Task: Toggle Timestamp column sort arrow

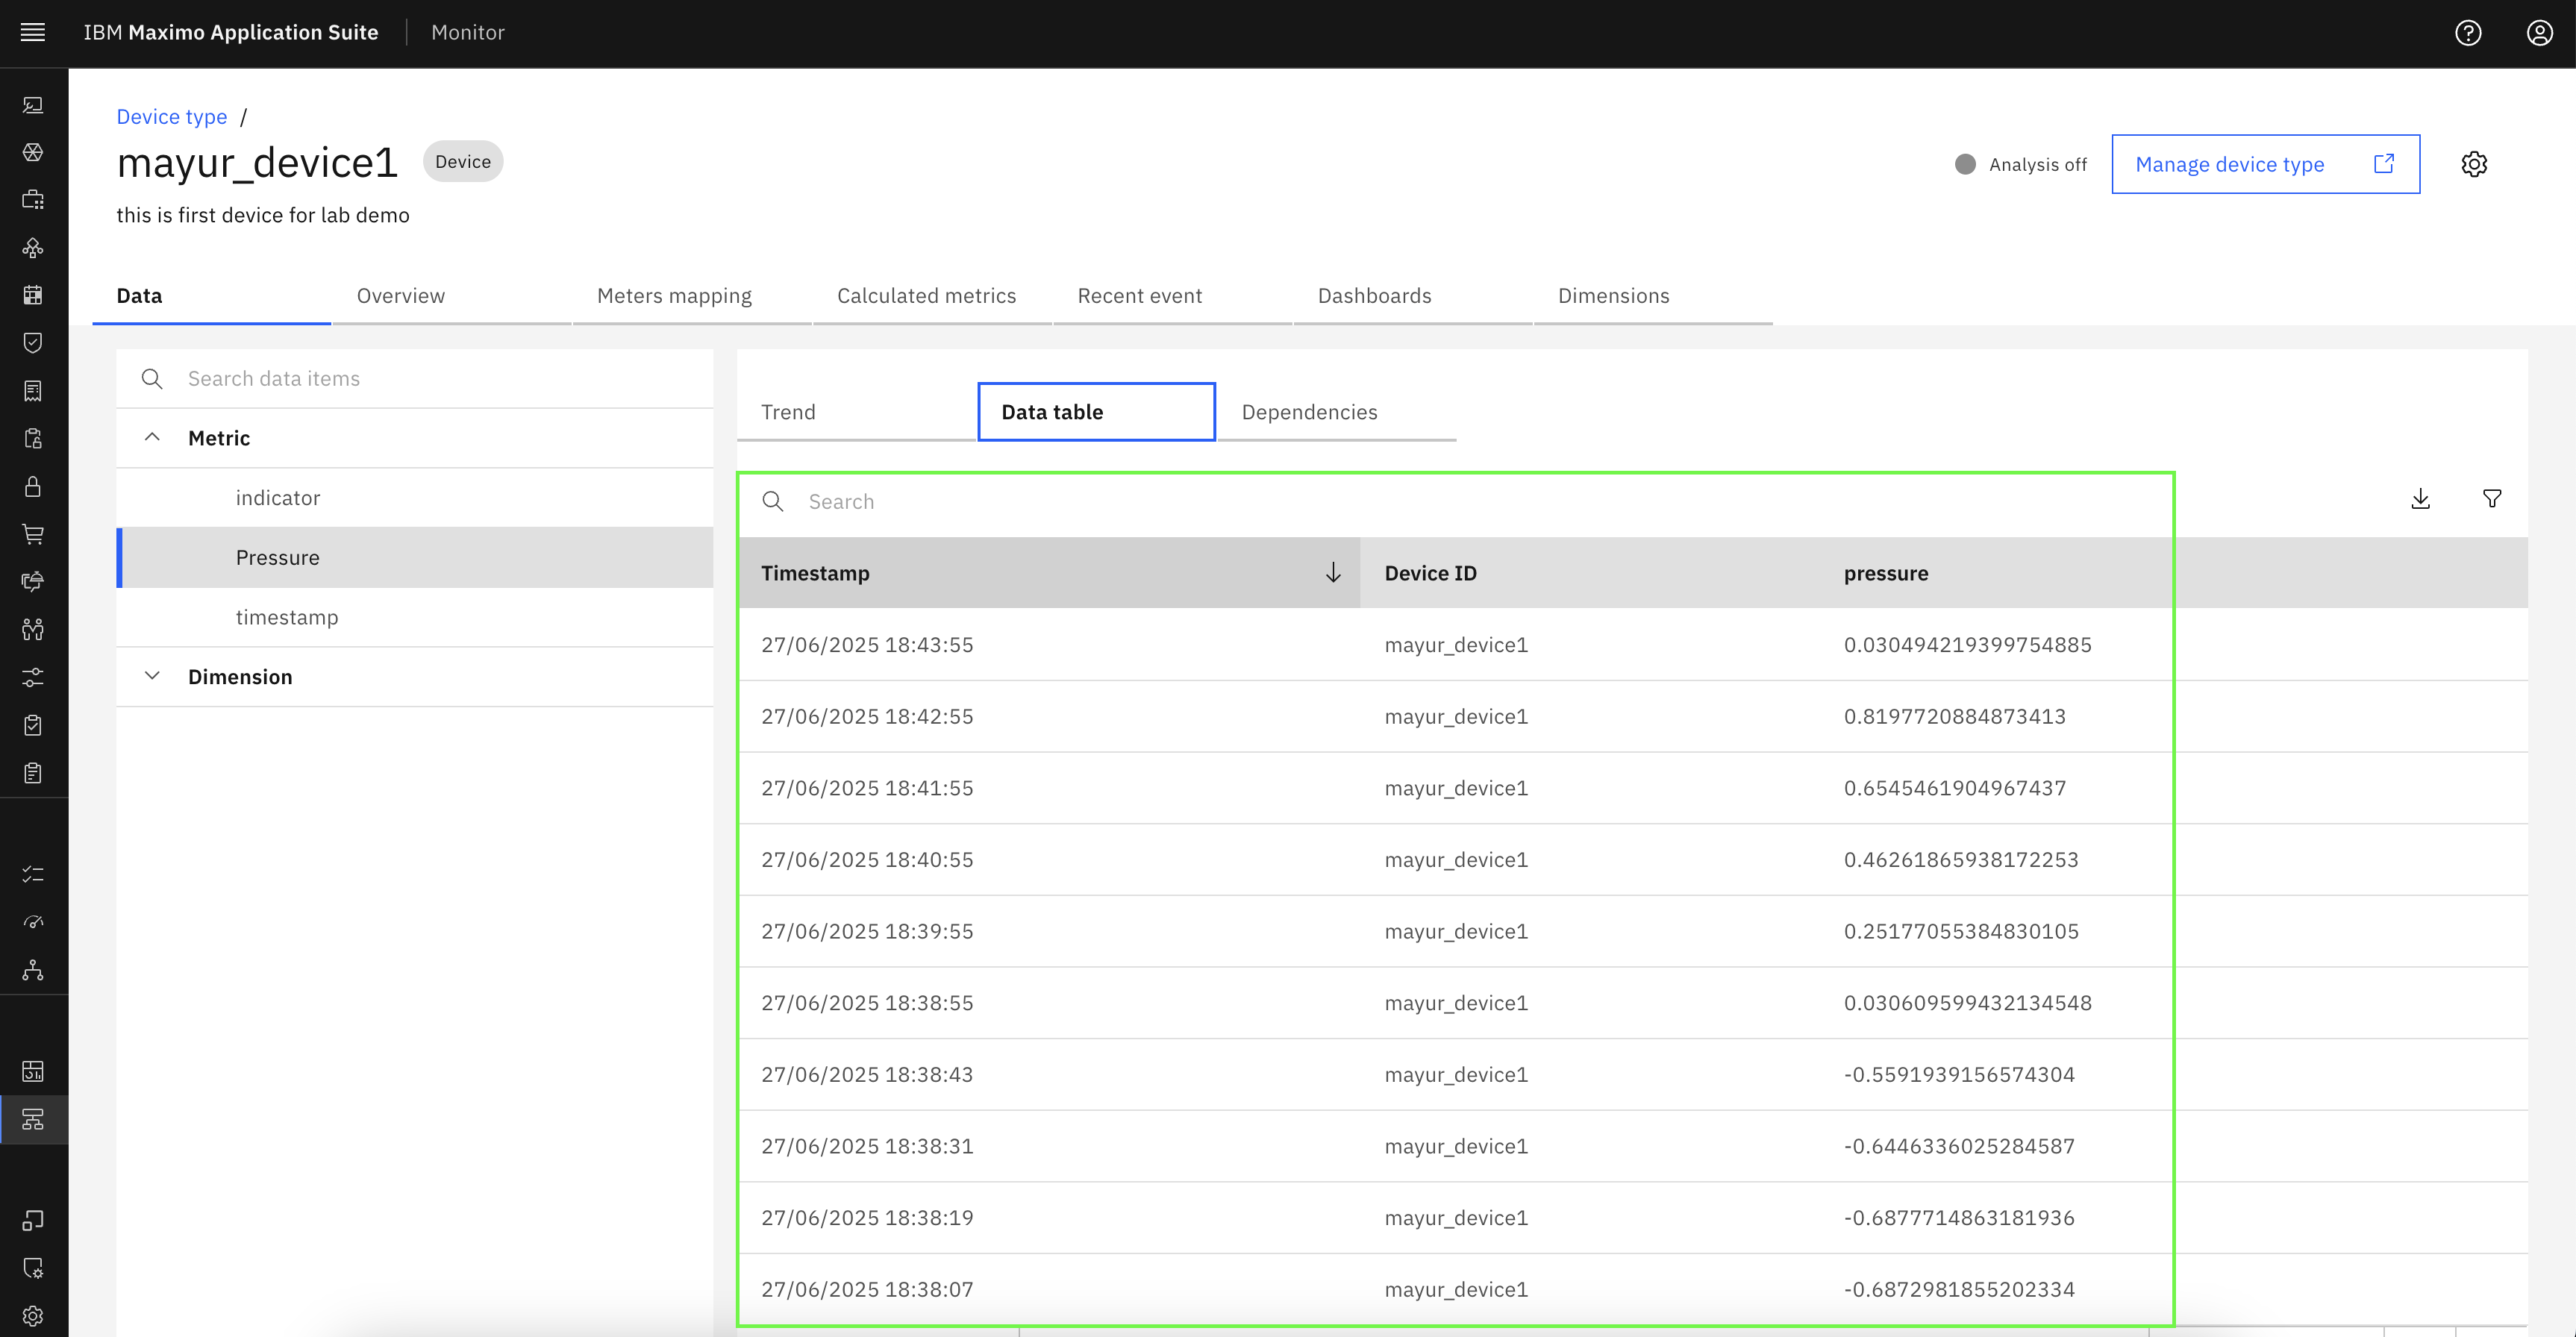Action: coord(1333,573)
